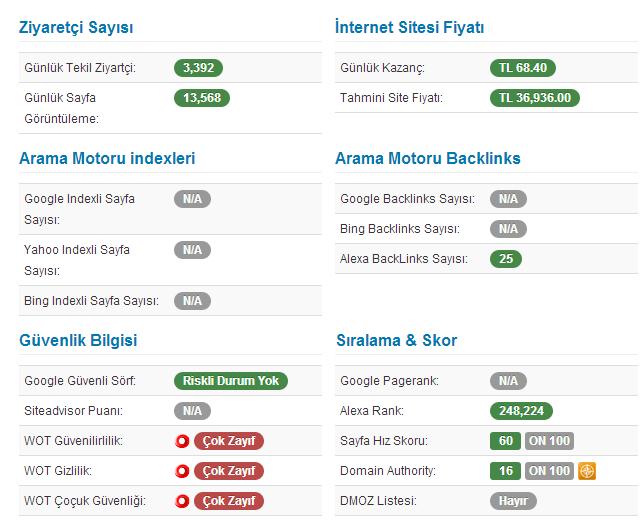This screenshot has height=526, width=640.
Task: Click the red WOT Güvenilirlik rating icon
Action: click(x=183, y=441)
